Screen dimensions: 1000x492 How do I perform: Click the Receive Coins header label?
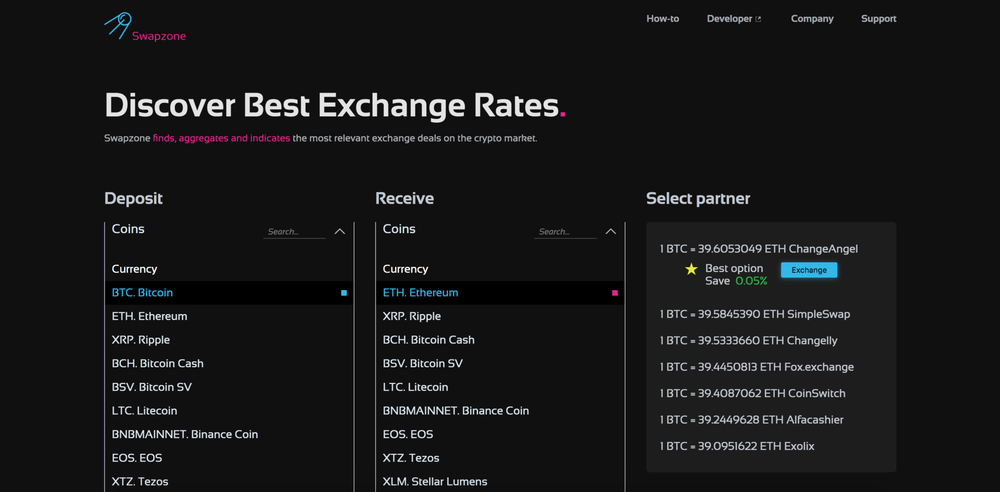click(x=399, y=229)
